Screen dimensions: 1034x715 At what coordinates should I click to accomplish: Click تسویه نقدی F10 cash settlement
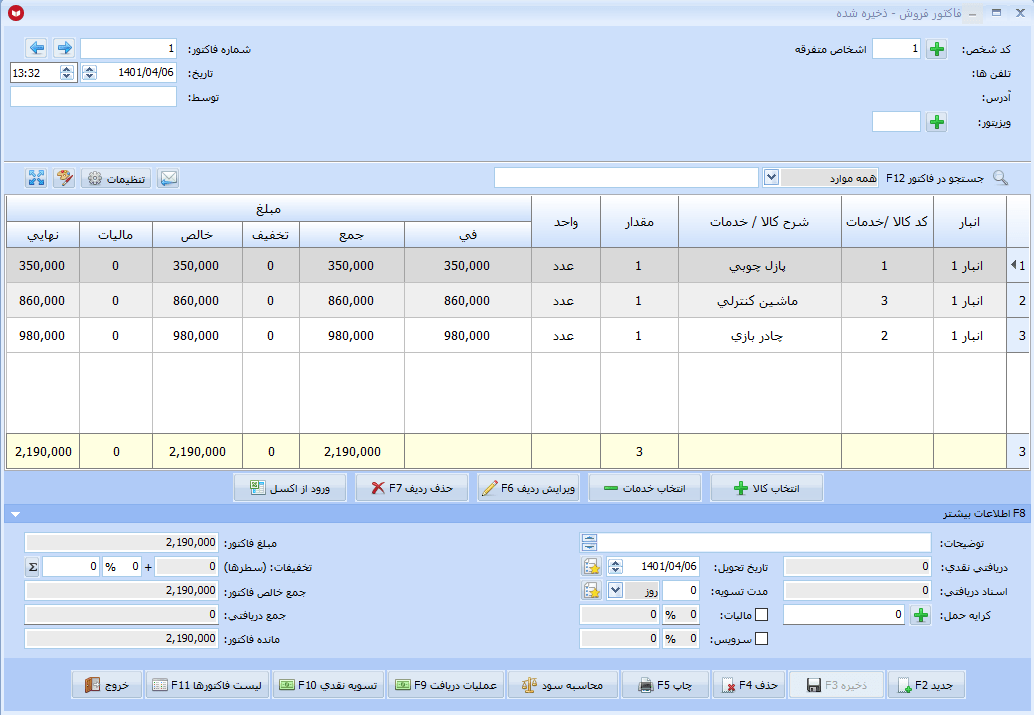tap(328, 685)
